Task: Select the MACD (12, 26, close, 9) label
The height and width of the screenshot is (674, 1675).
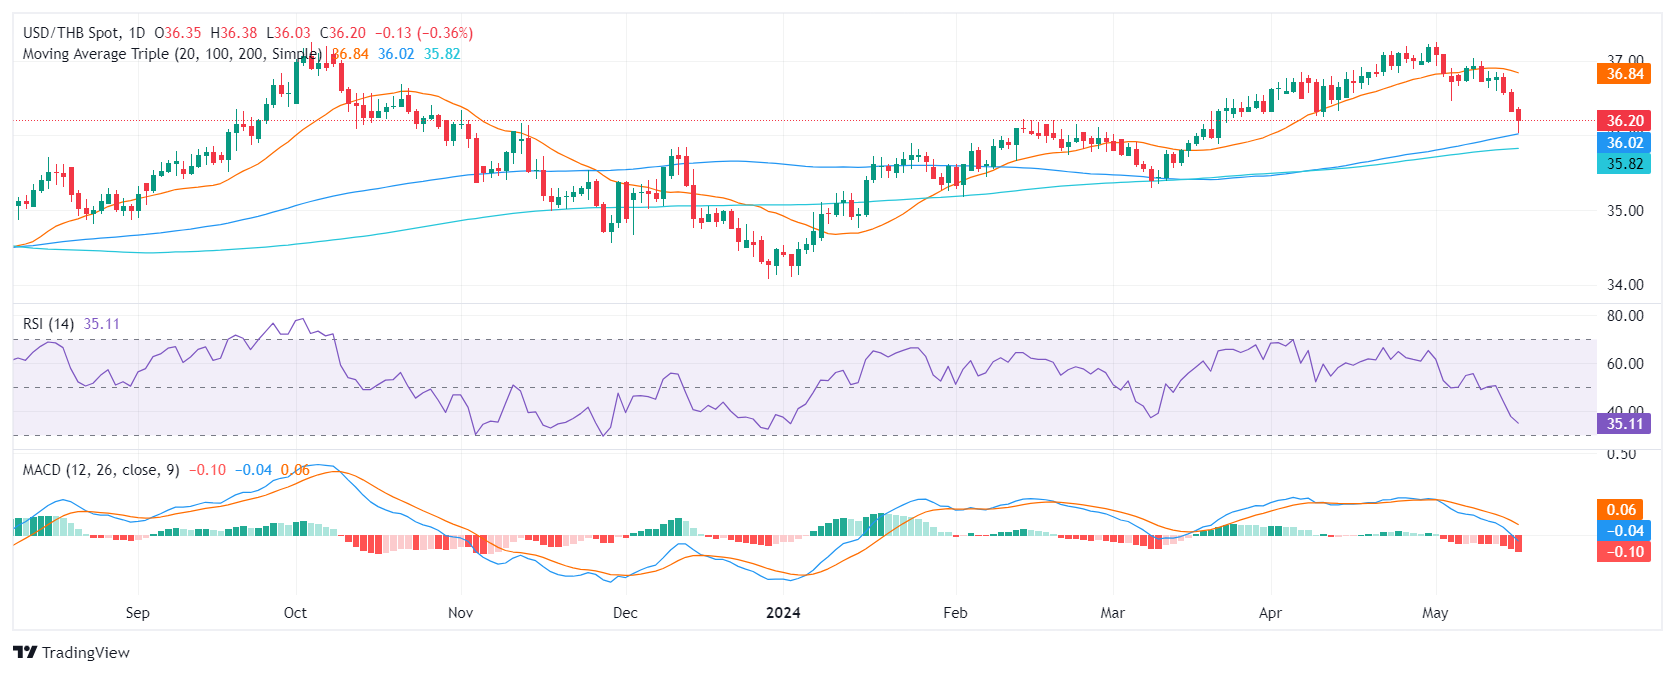Action: pyautogui.click(x=101, y=470)
